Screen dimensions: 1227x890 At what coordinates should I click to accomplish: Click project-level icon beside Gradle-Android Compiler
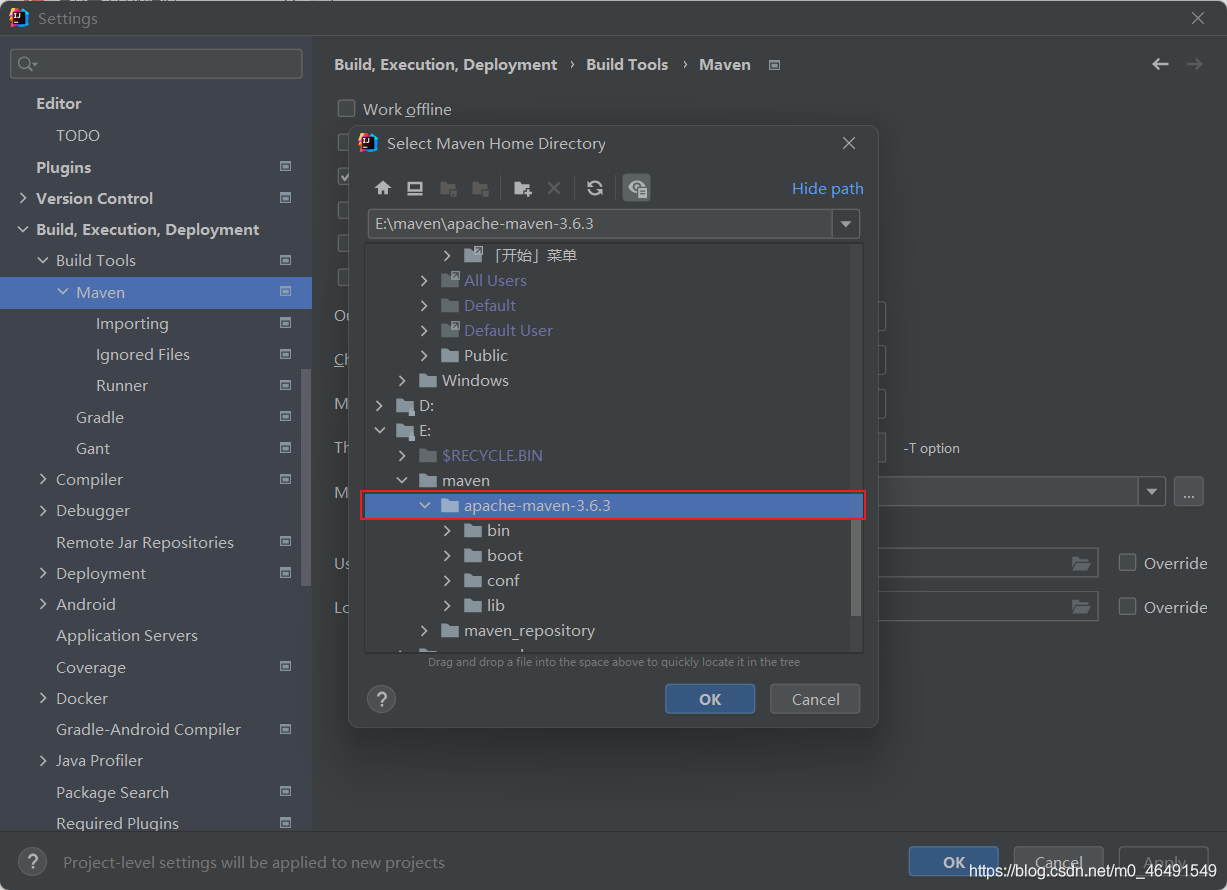click(286, 729)
